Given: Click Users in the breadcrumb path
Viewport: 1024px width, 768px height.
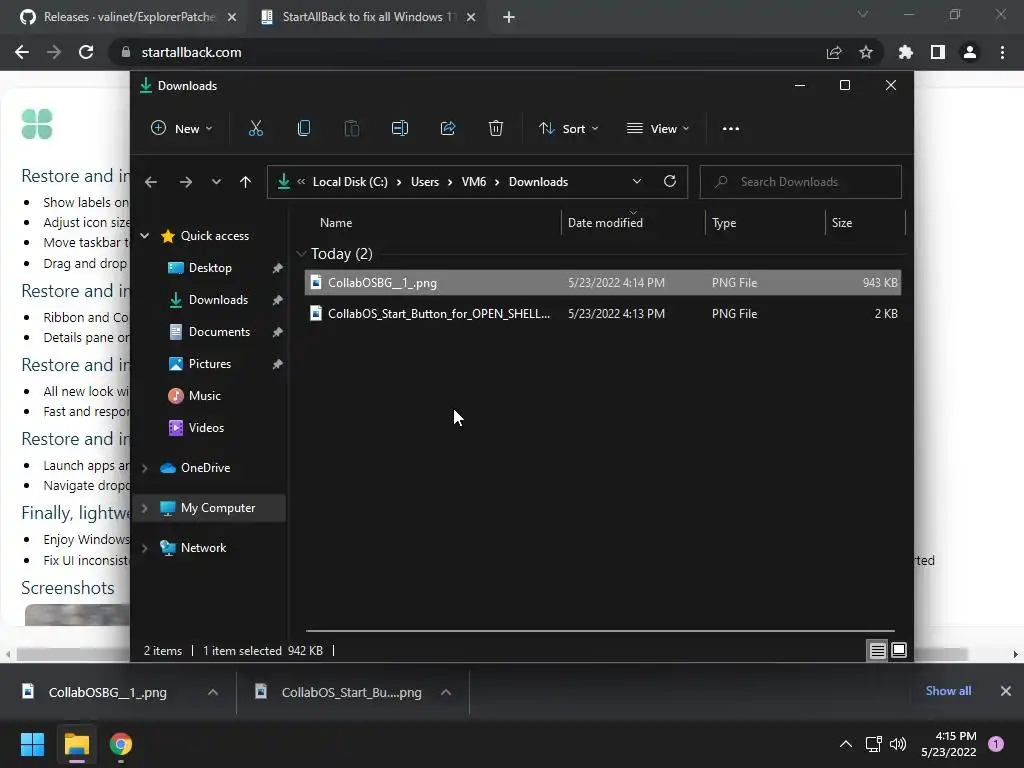Looking at the screenshot, I should (x=424, y=182).
